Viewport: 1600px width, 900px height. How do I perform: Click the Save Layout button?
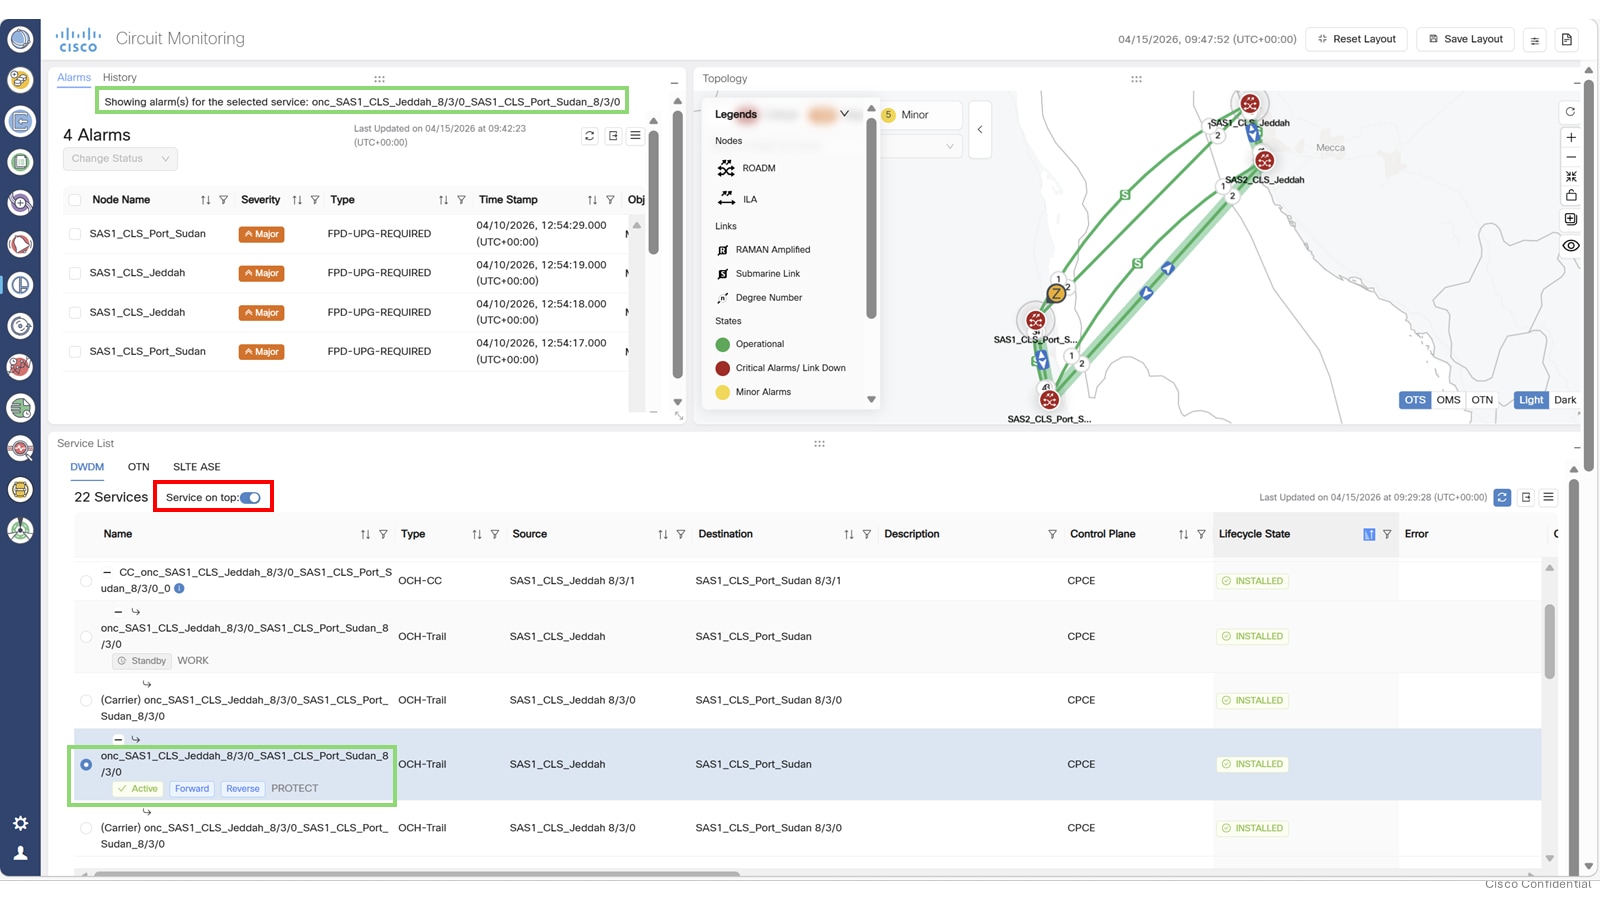(1464, 39)
